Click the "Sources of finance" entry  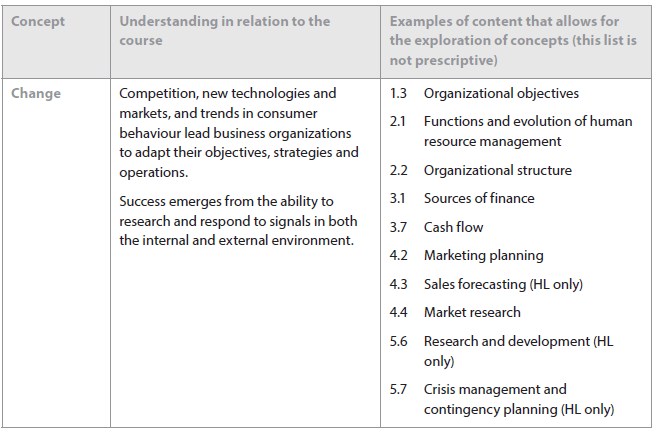point(479,199)
